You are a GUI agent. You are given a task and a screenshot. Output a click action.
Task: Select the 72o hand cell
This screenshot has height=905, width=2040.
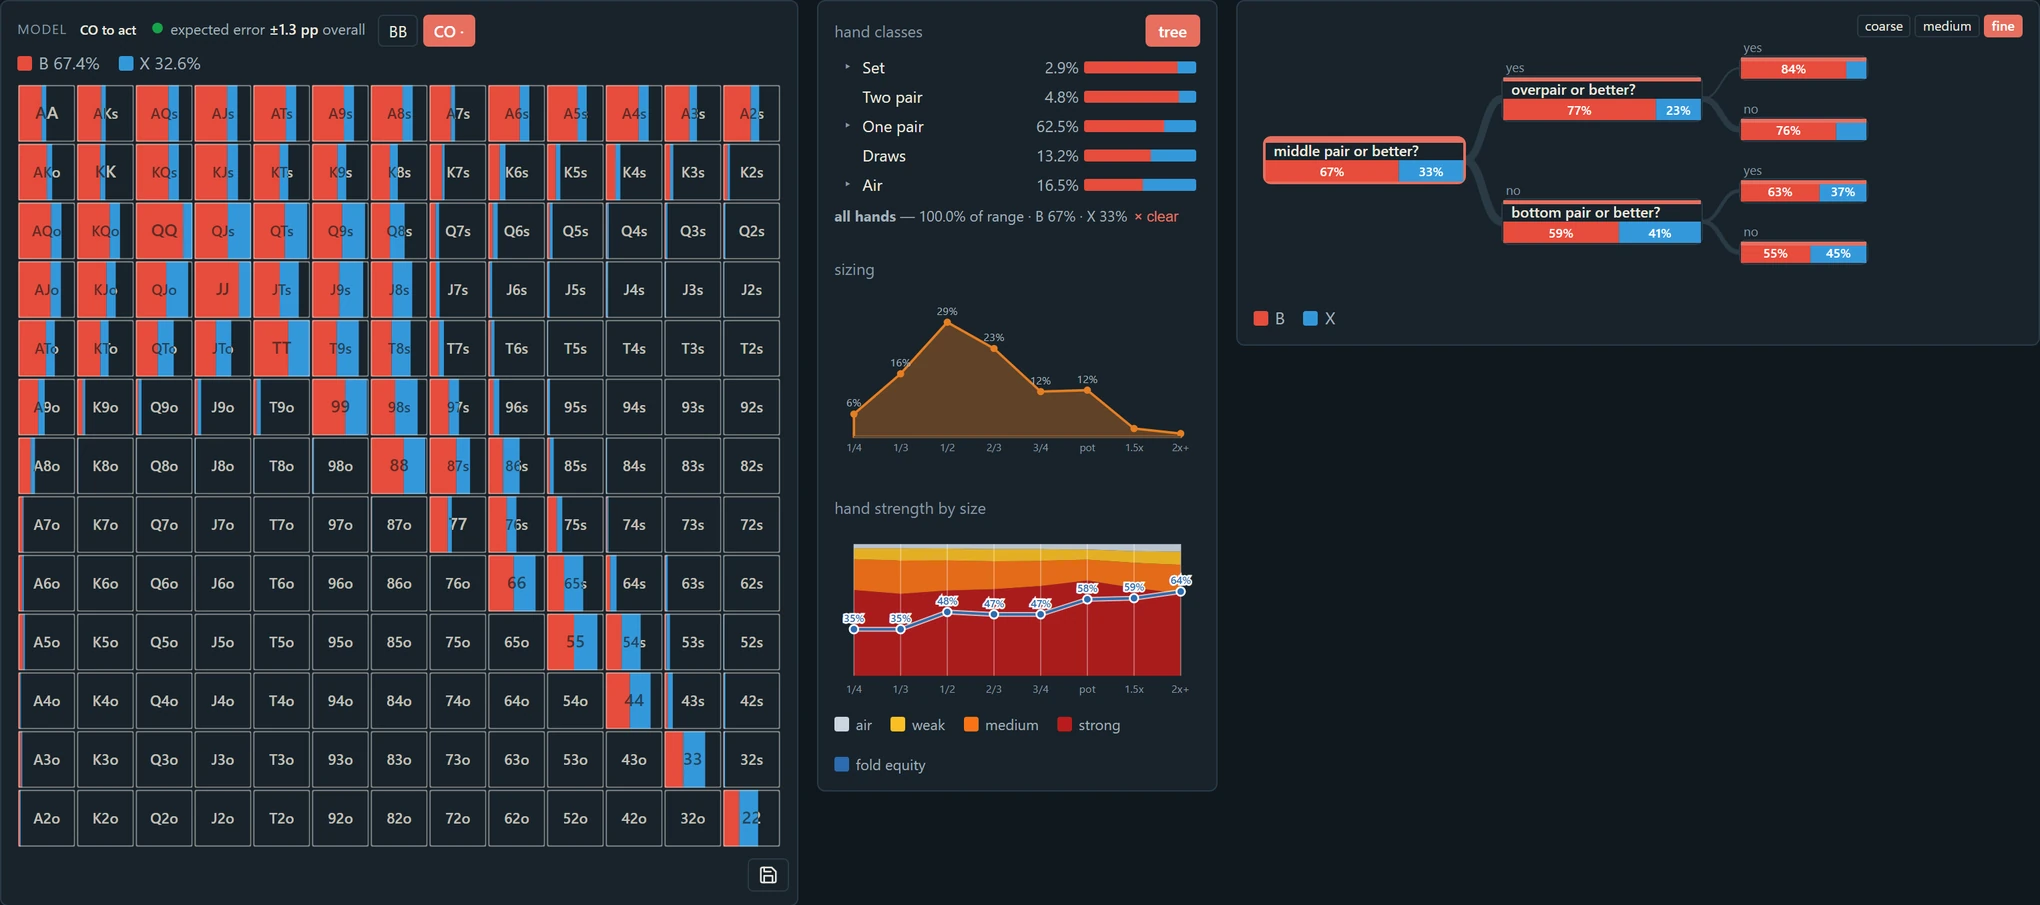click(x=458, y=818)
